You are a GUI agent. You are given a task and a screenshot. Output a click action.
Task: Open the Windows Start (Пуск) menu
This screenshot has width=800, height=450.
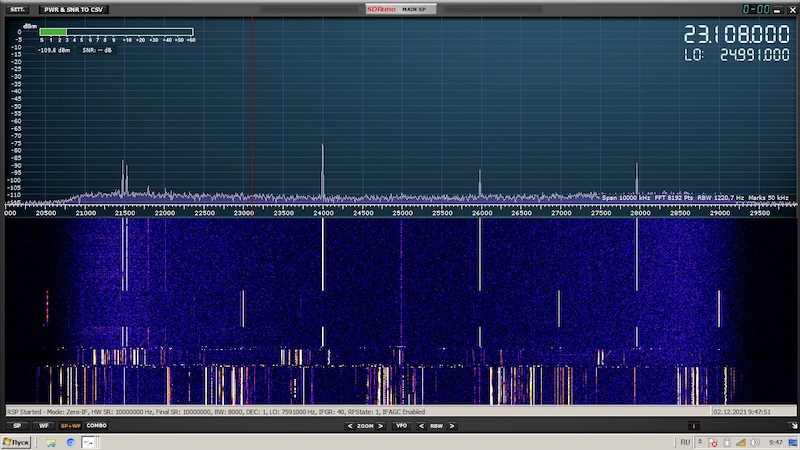coord(17,441)
